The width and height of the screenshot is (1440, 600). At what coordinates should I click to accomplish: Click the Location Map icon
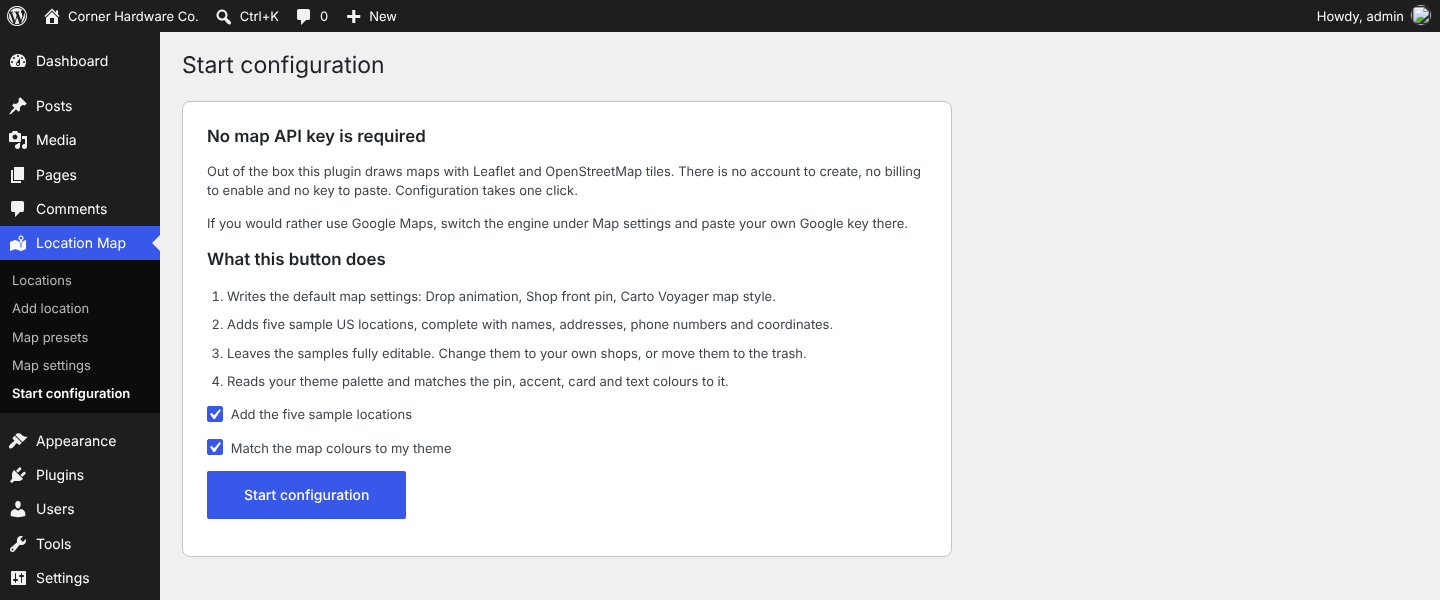[x=18, y=243]
